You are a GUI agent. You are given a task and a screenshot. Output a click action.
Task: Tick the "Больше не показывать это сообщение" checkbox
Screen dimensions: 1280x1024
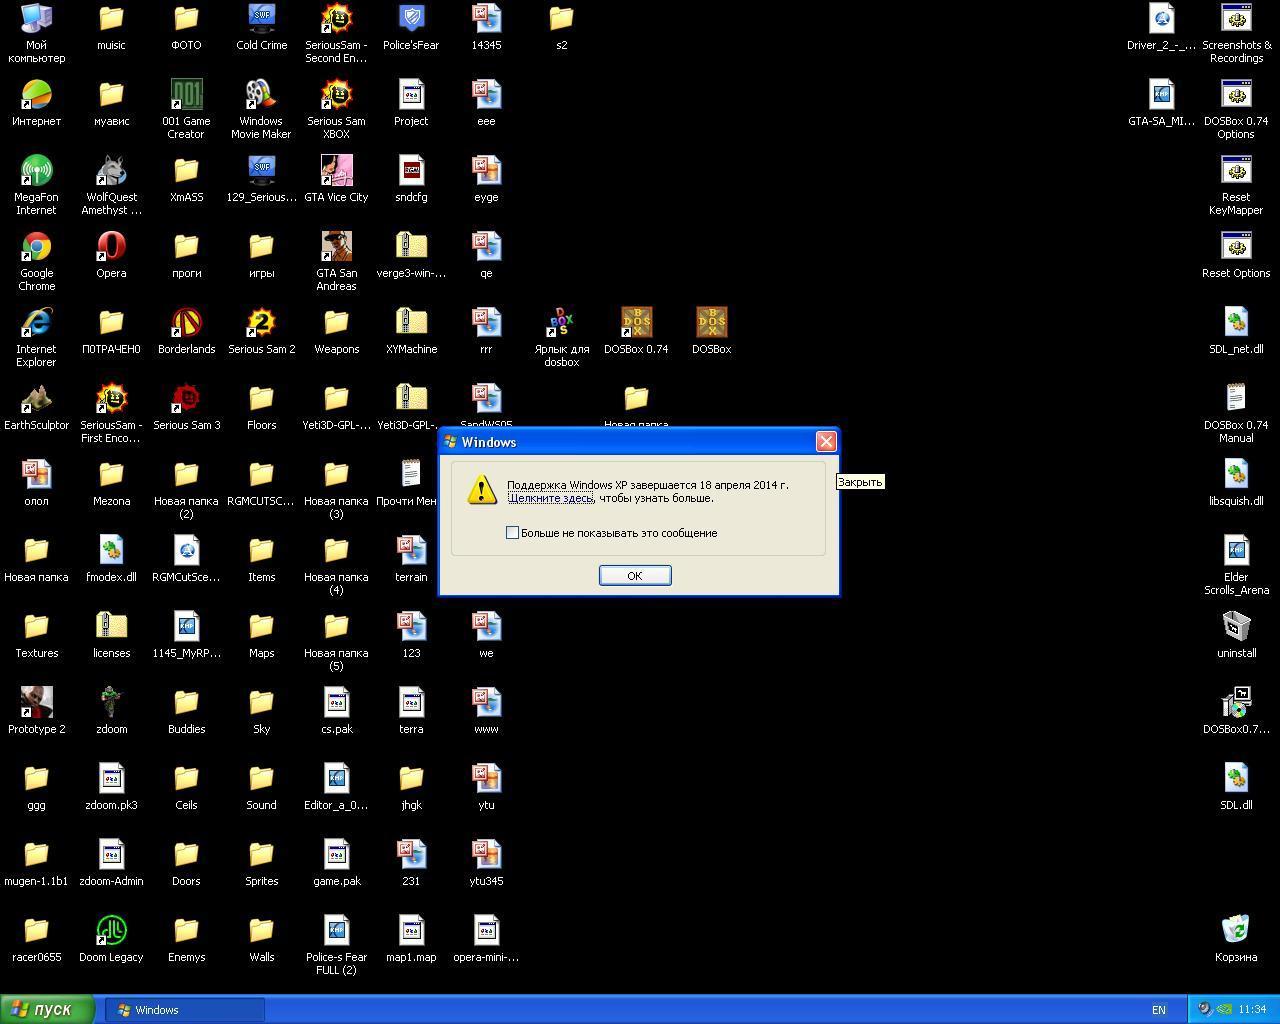tap(513, 533)
